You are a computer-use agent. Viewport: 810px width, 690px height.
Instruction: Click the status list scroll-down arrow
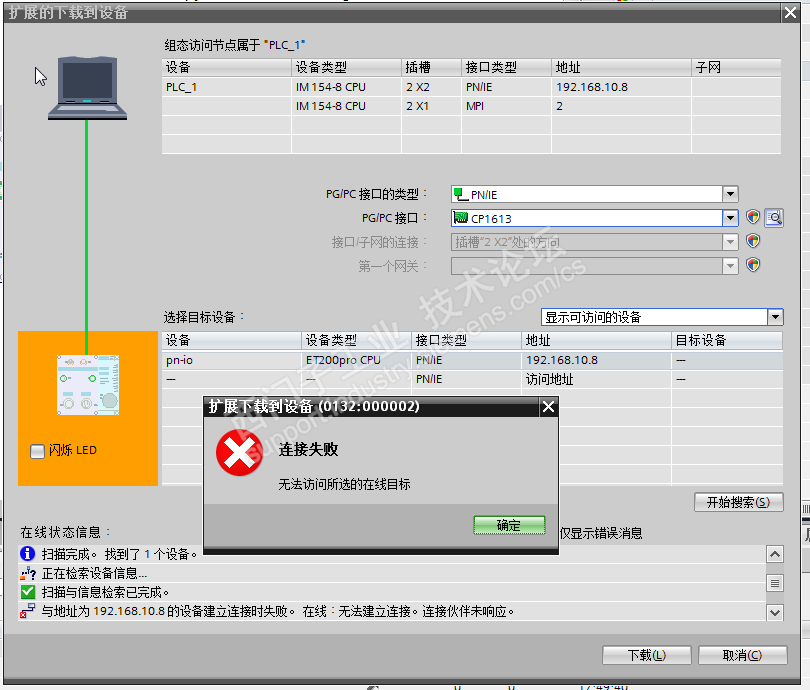pos(774,613)
